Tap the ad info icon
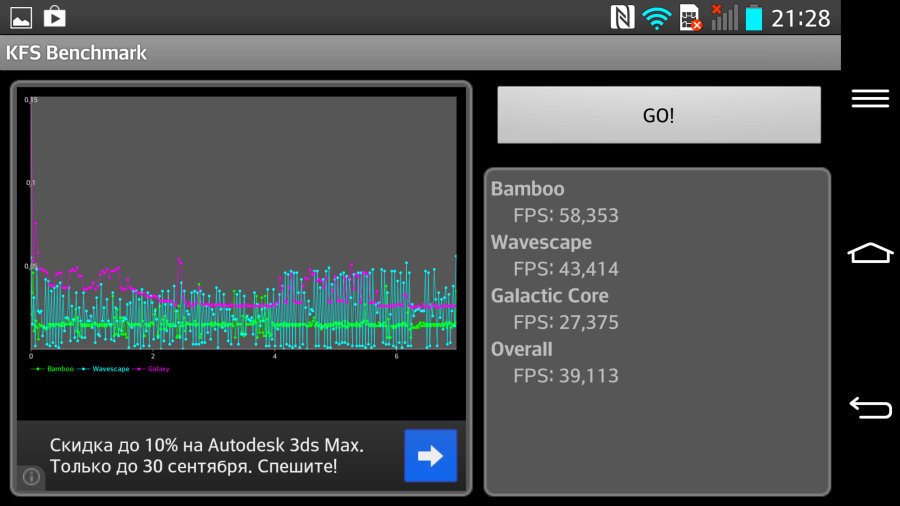 click(x=31, y=477)
